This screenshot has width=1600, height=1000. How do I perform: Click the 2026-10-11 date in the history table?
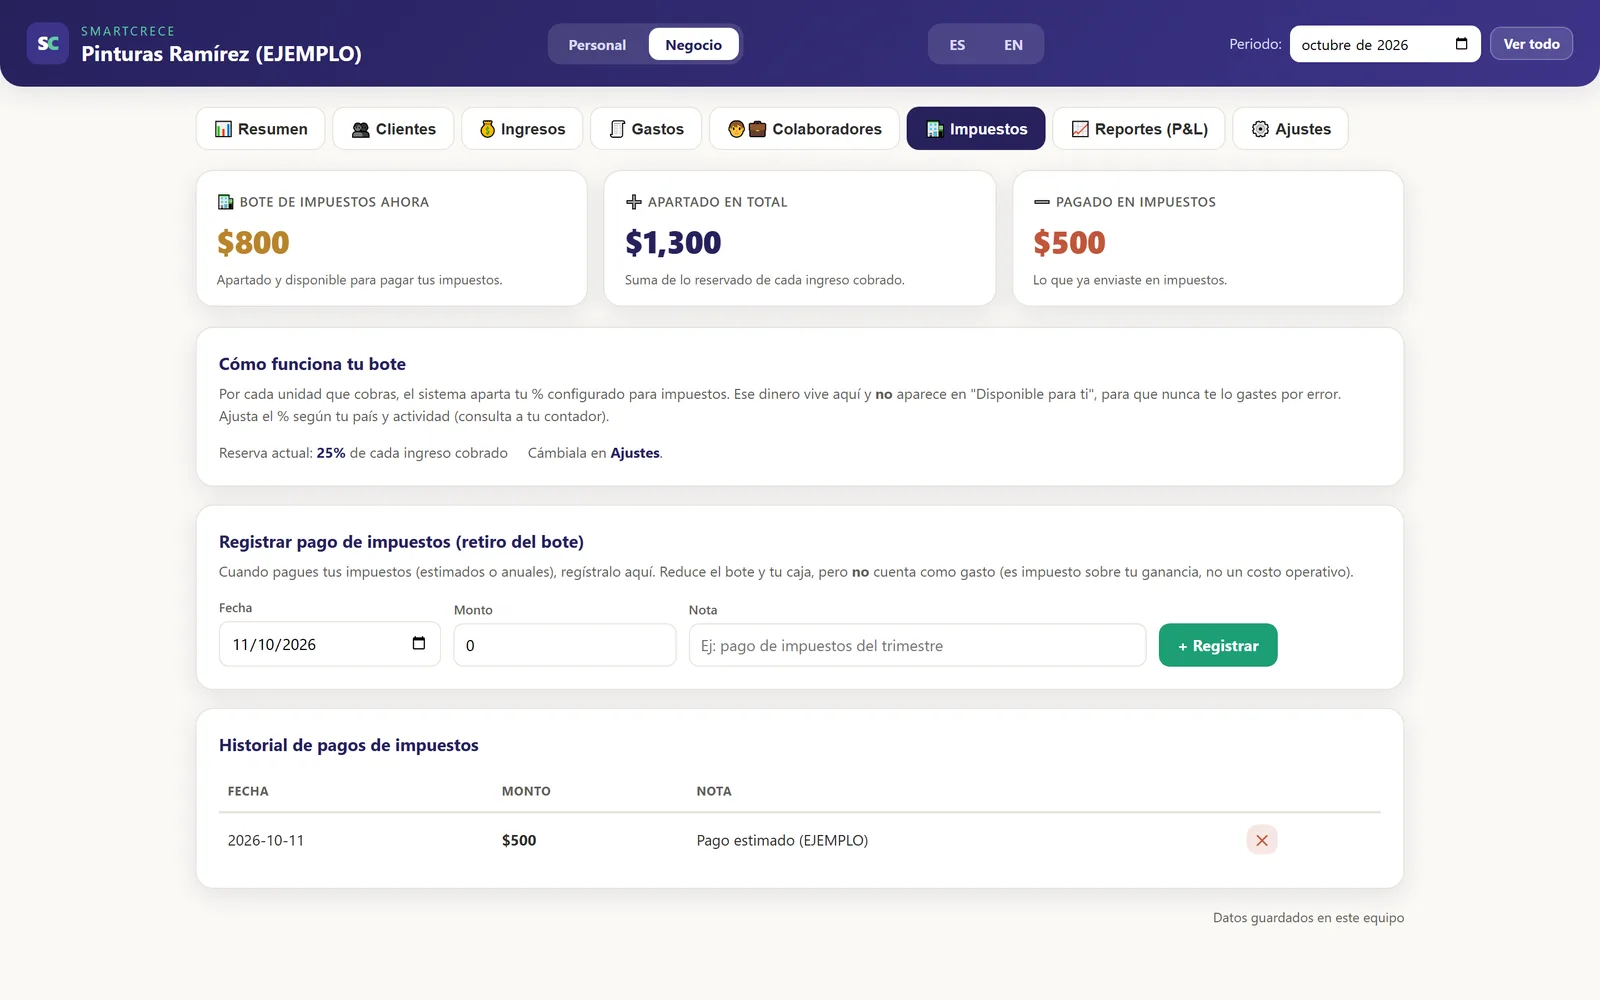[266, 840]
